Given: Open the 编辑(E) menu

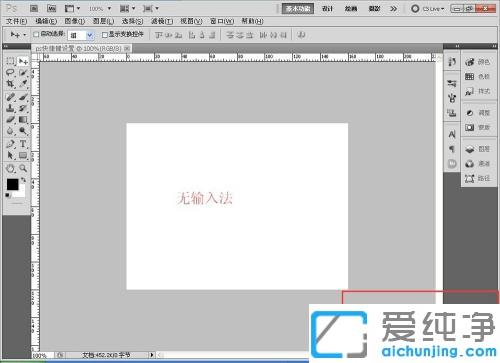Looking at the screenshot, I should pyautogui.click(x=46, y=21).
